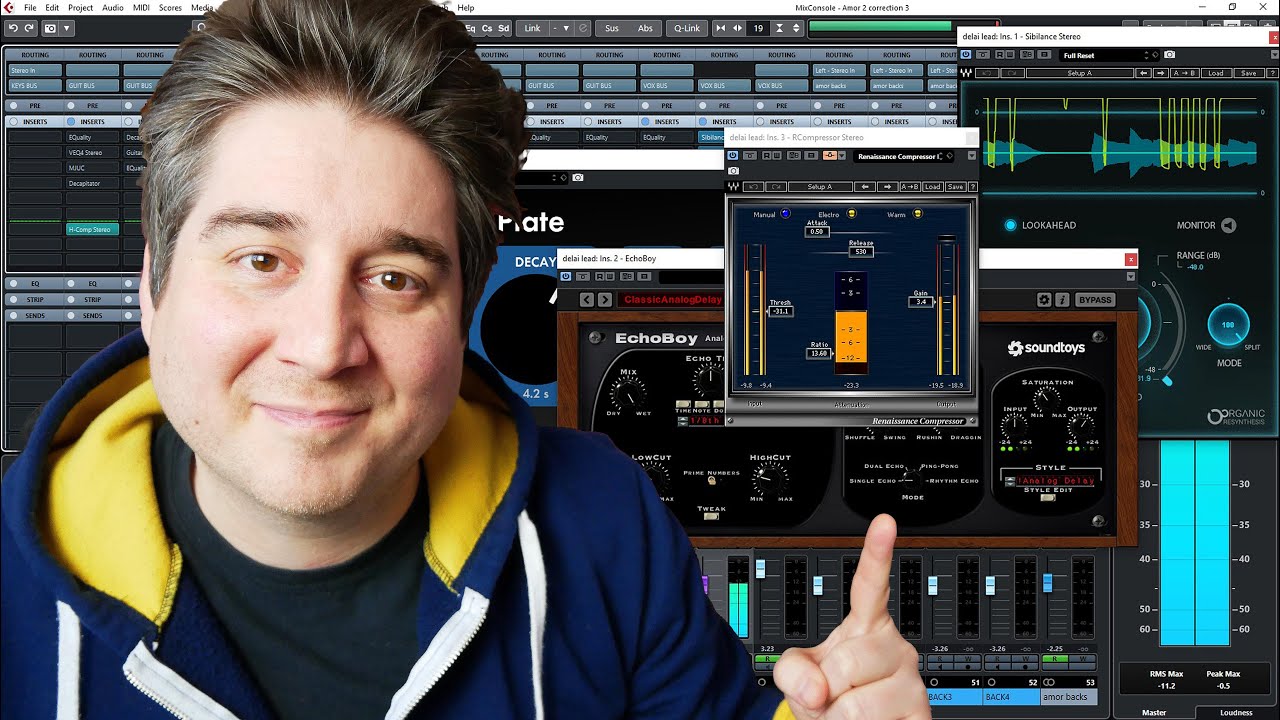This screenshot has height=720, width=1280.
Task: Click undo in the RCompressor Waves toolbar
Action: (753, 187)
